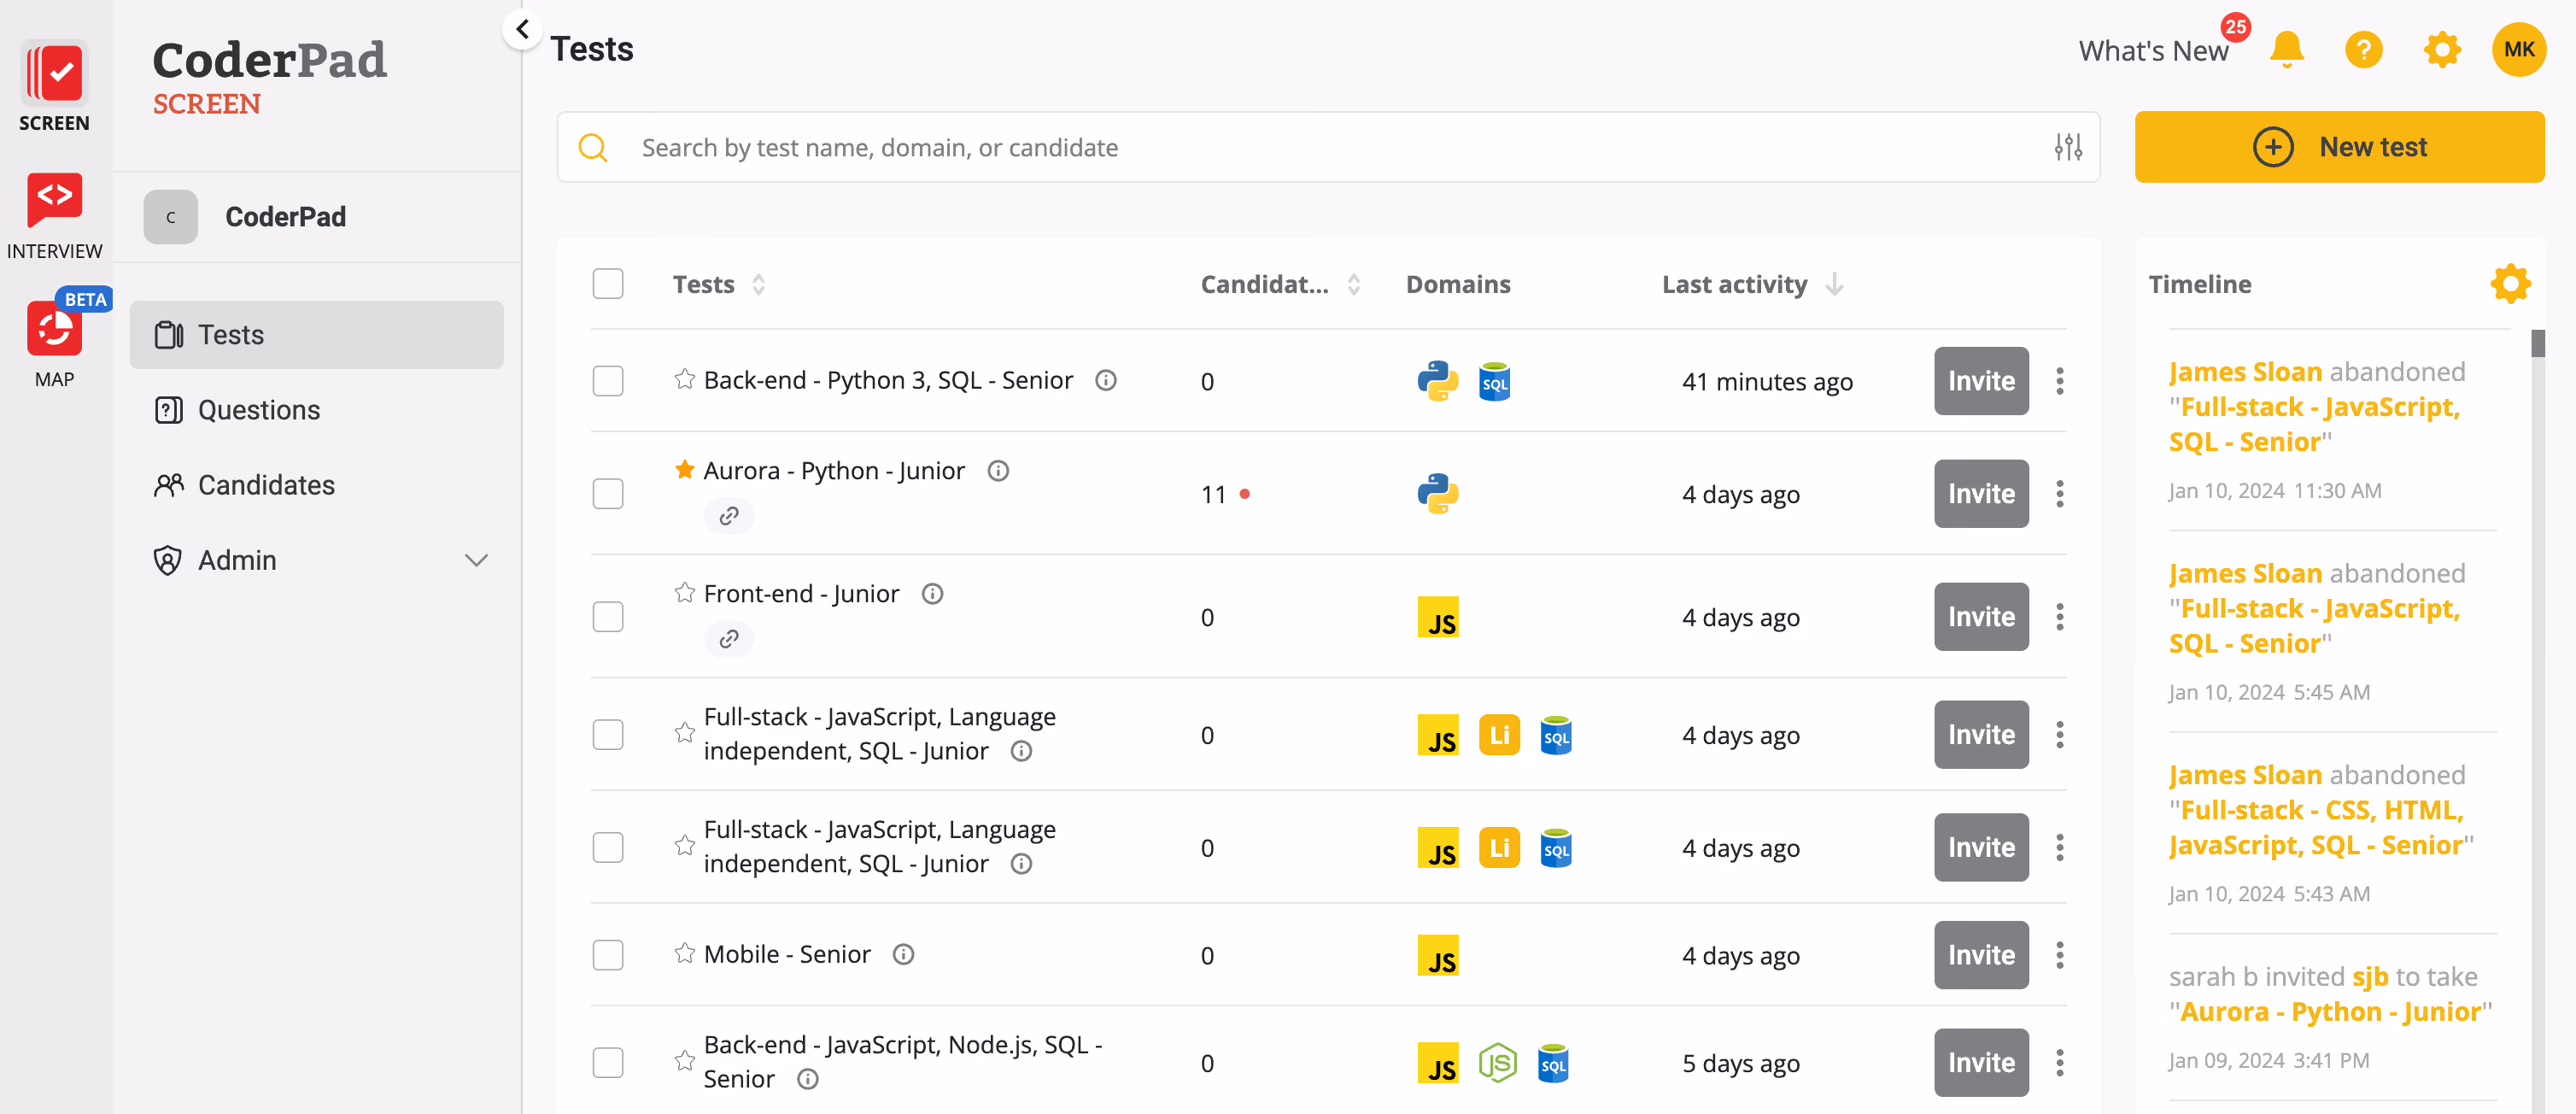Open the notifications bell
This screenshot has width=2576, height=1114.
2286,49
